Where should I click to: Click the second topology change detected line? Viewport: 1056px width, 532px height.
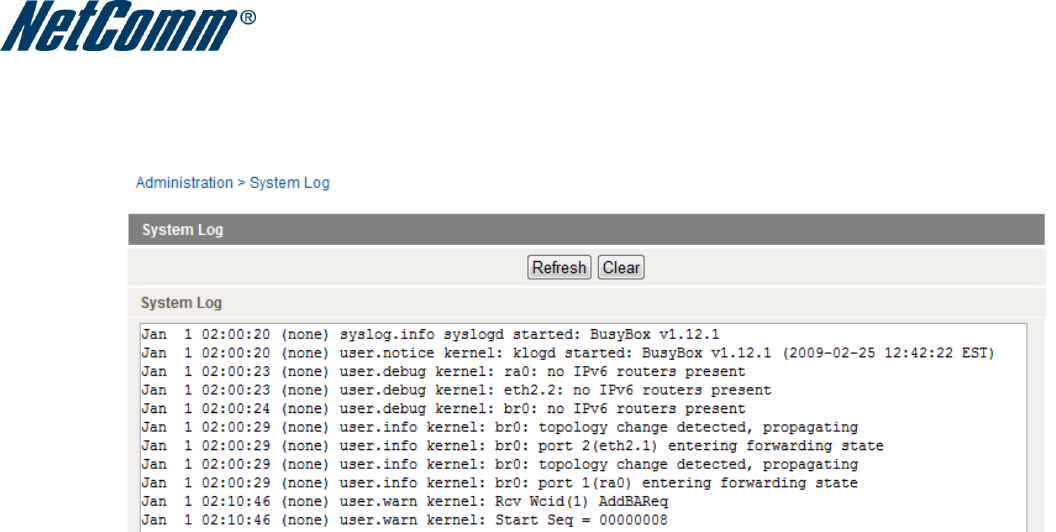click(x=500, y=465)
